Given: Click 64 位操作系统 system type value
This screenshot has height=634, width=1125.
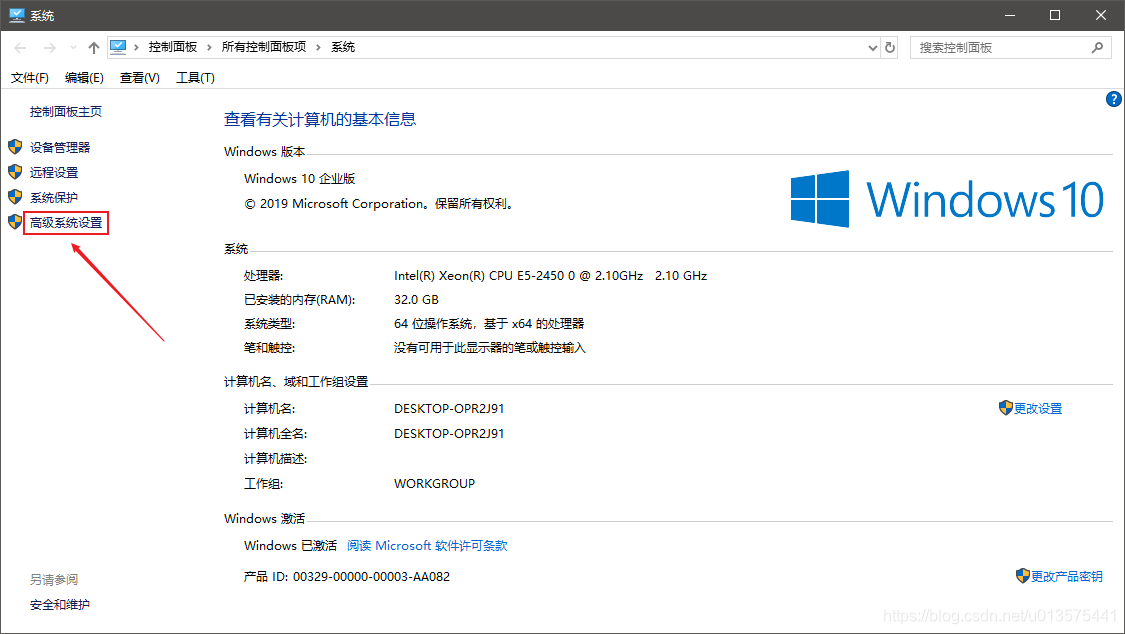Looking at the screenshot, I should coord(489,324).
